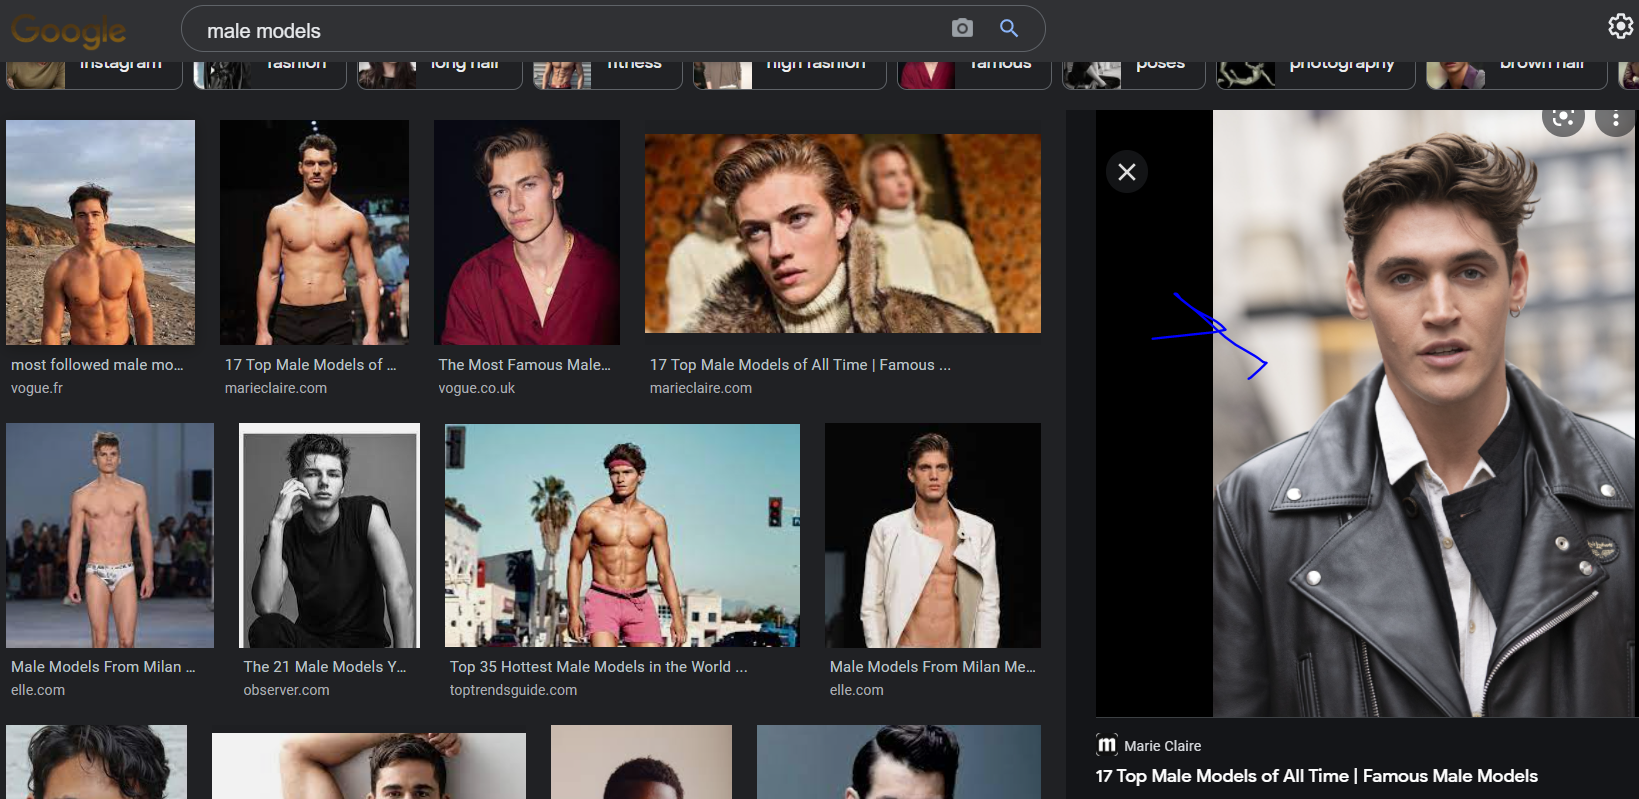Open the three-dot preview options menu
The image size is (1639, 799).
point(1615,118)
